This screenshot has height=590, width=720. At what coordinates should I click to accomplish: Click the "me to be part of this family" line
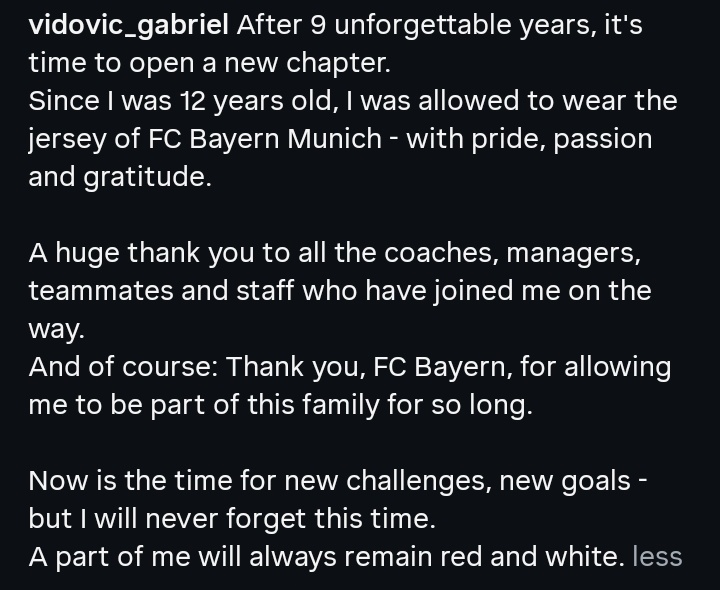281,405
